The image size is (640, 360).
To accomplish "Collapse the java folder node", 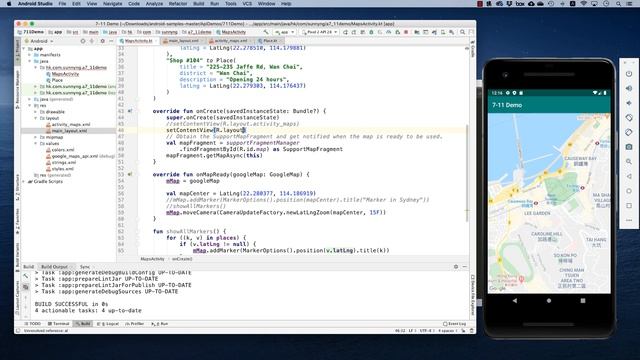I will 30,61.
